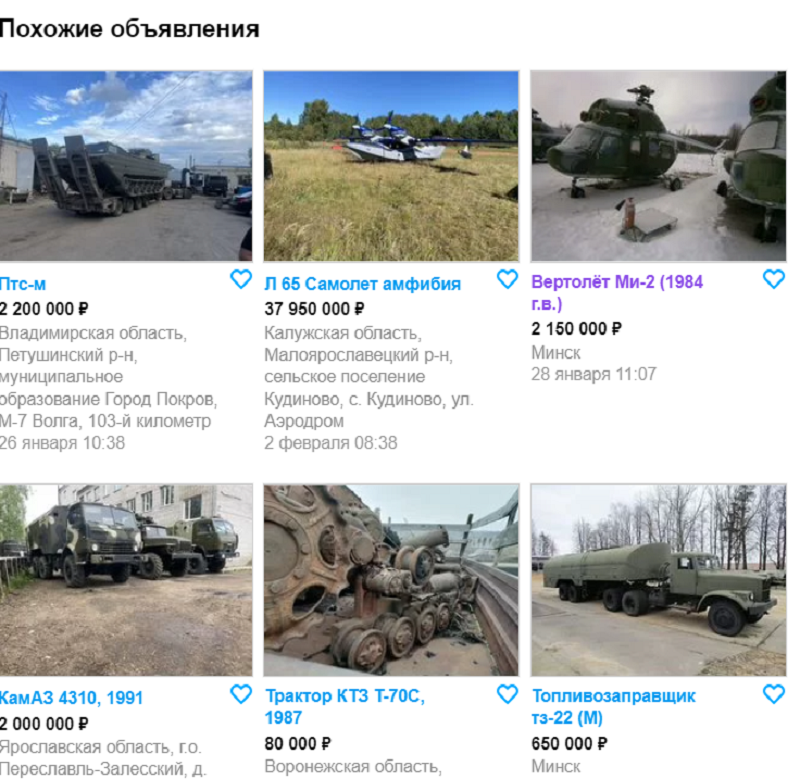Favorite the Трактор КТЗ Т-70С heart

[507, 694]
